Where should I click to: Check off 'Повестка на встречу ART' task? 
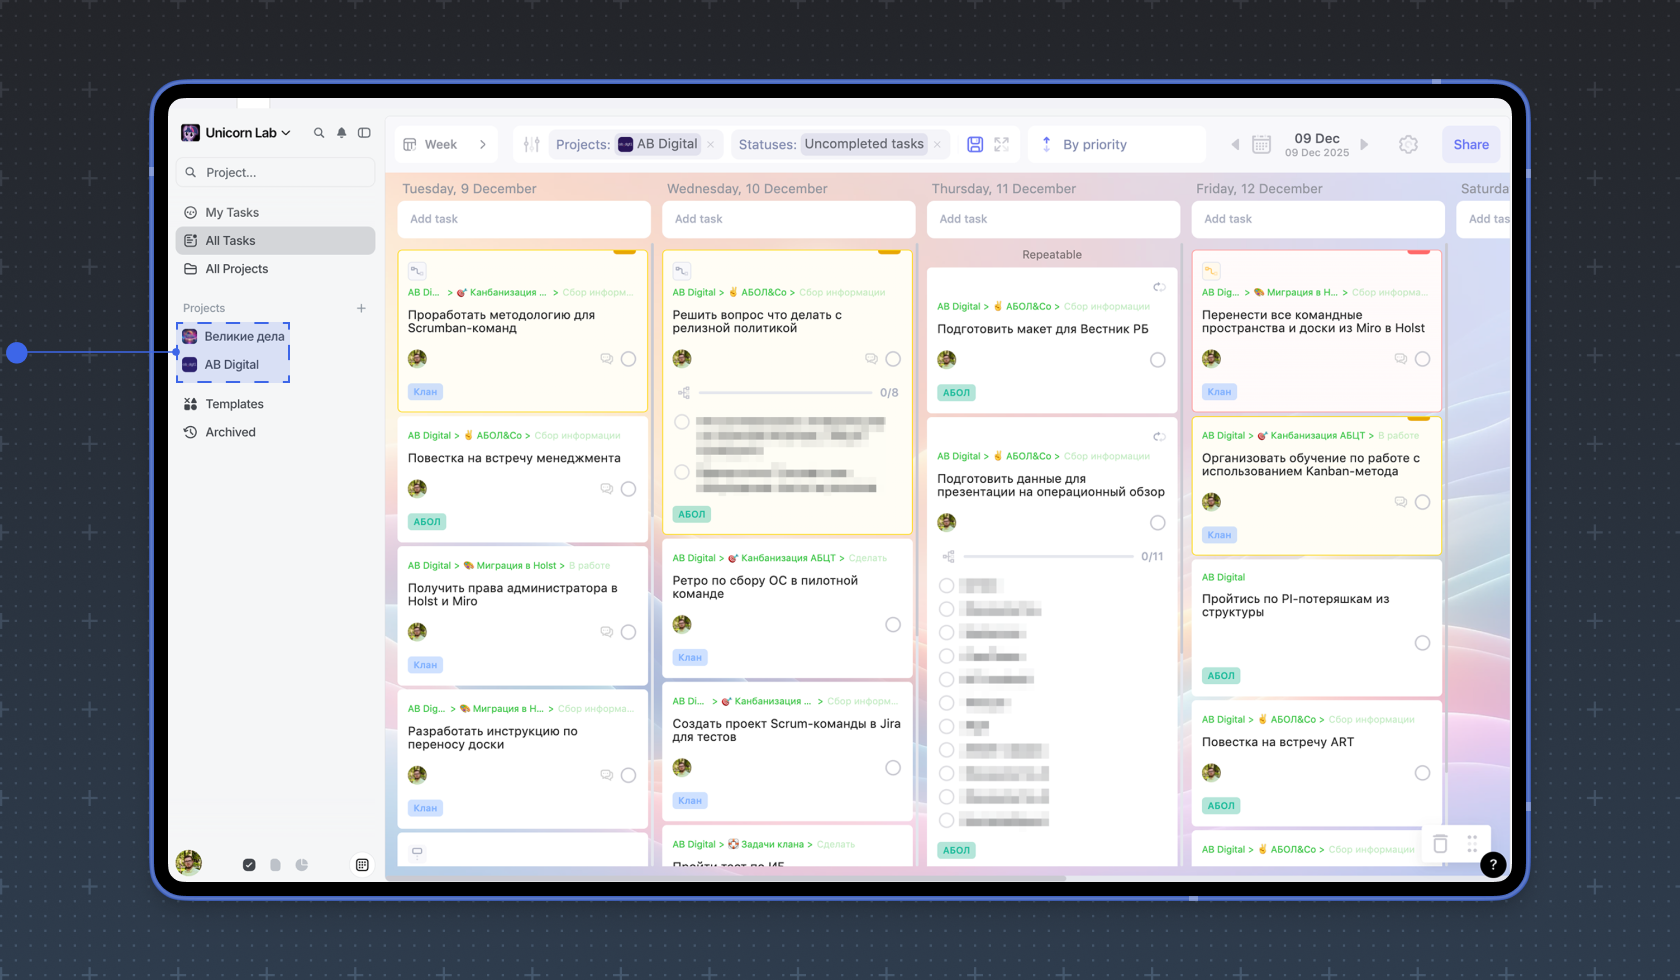coord(1422,773)
